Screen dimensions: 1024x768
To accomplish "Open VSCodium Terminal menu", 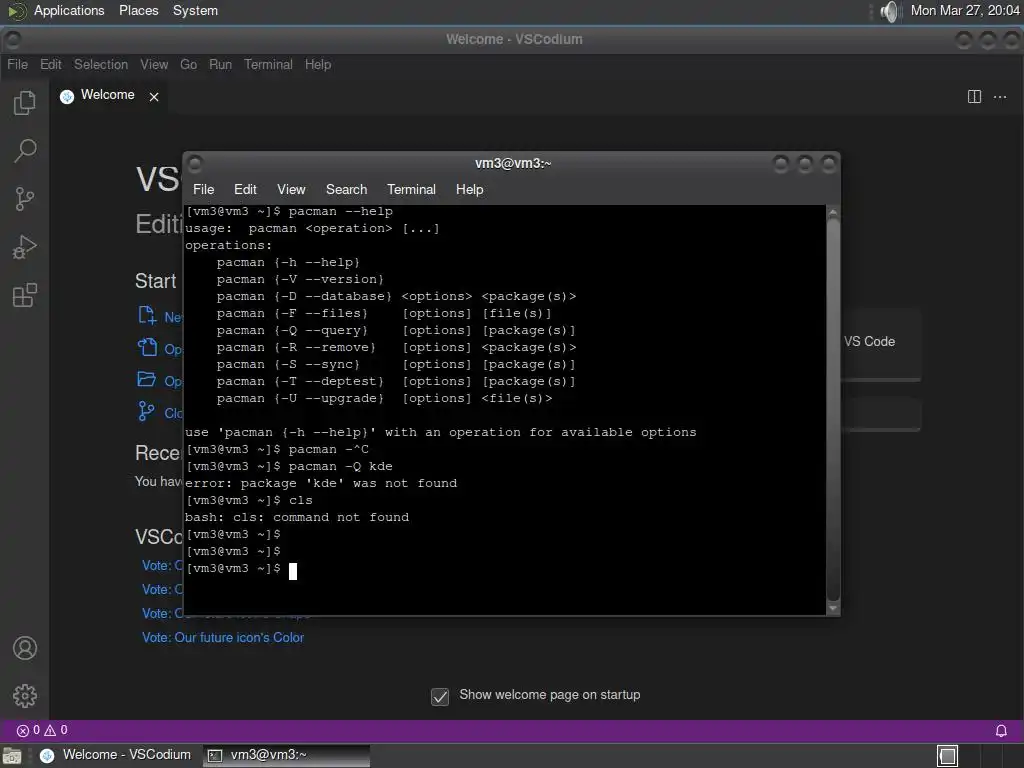I will click(268, 65).
